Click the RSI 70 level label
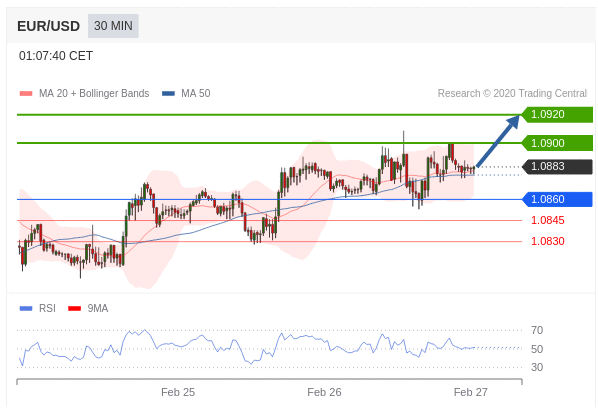598x410 pixels. (537, 330)
